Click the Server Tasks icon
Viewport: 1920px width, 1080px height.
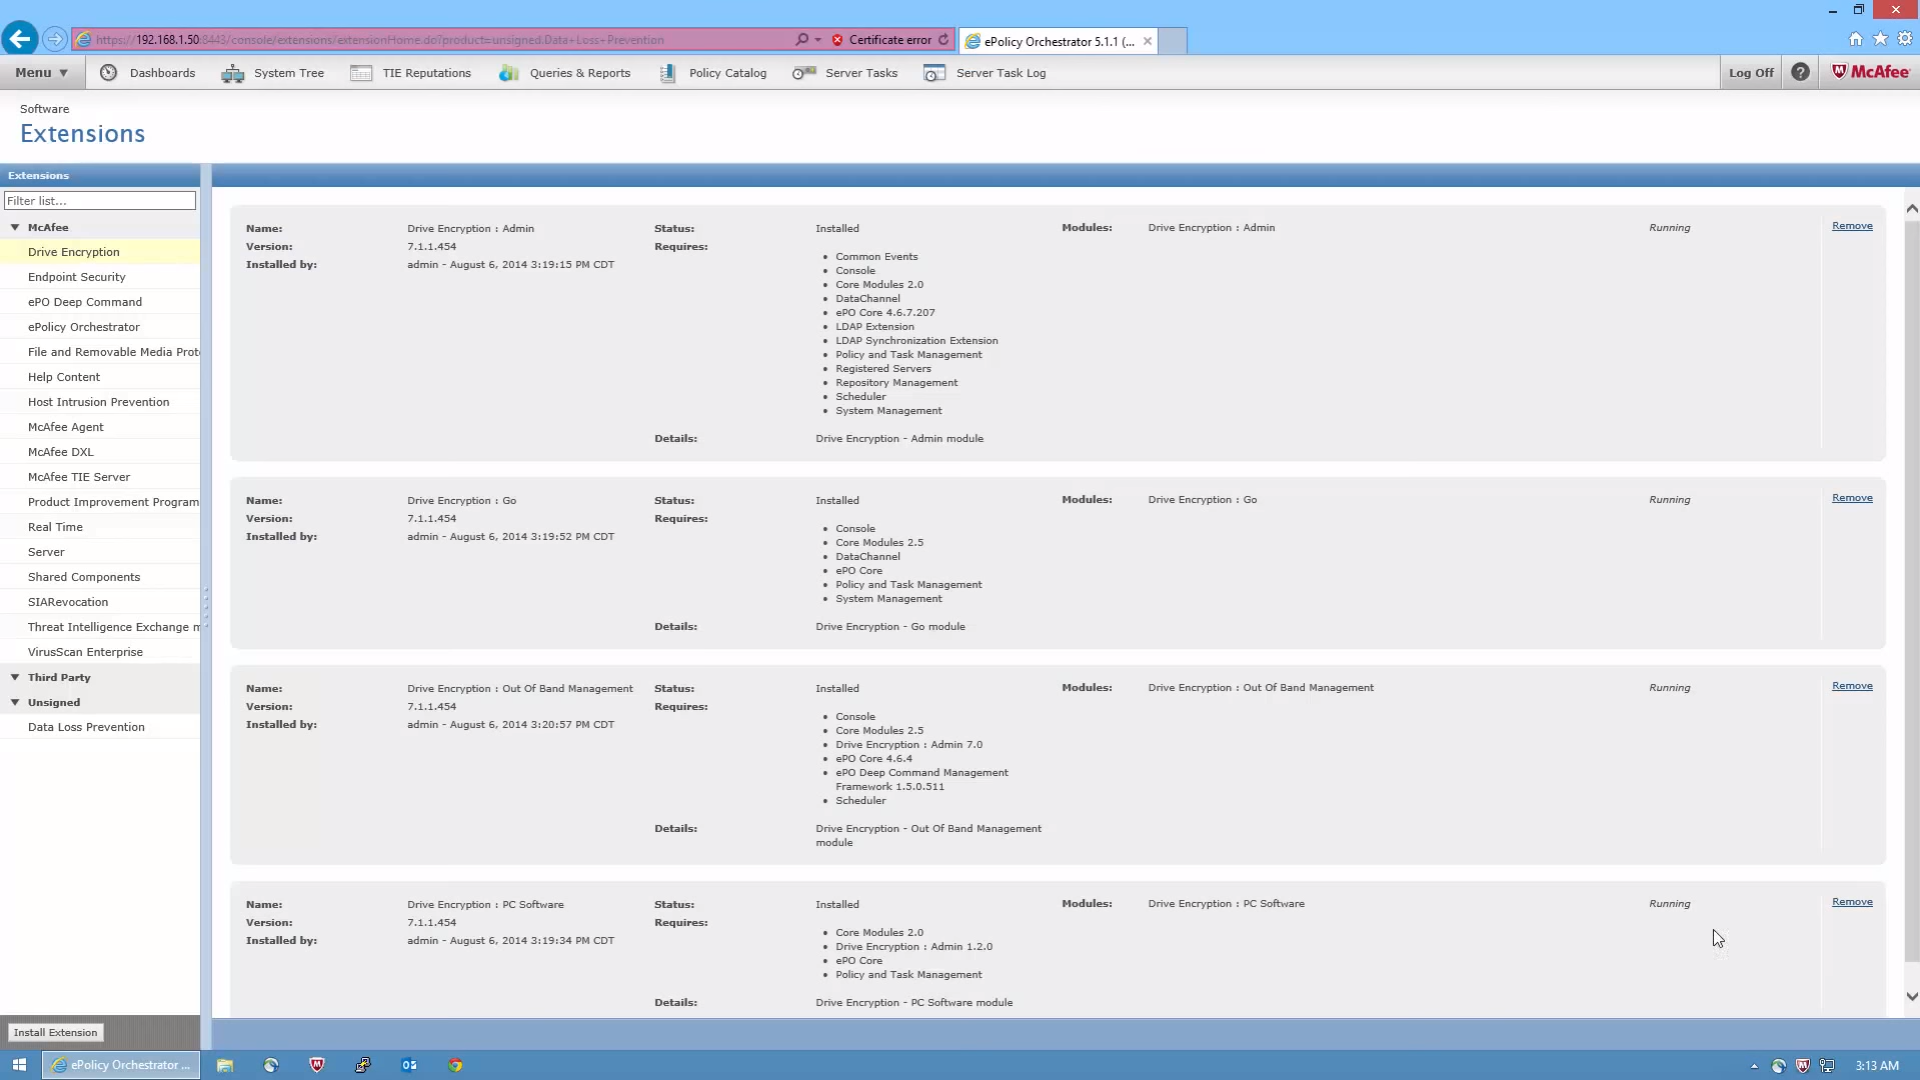click(x=804, y=73)
